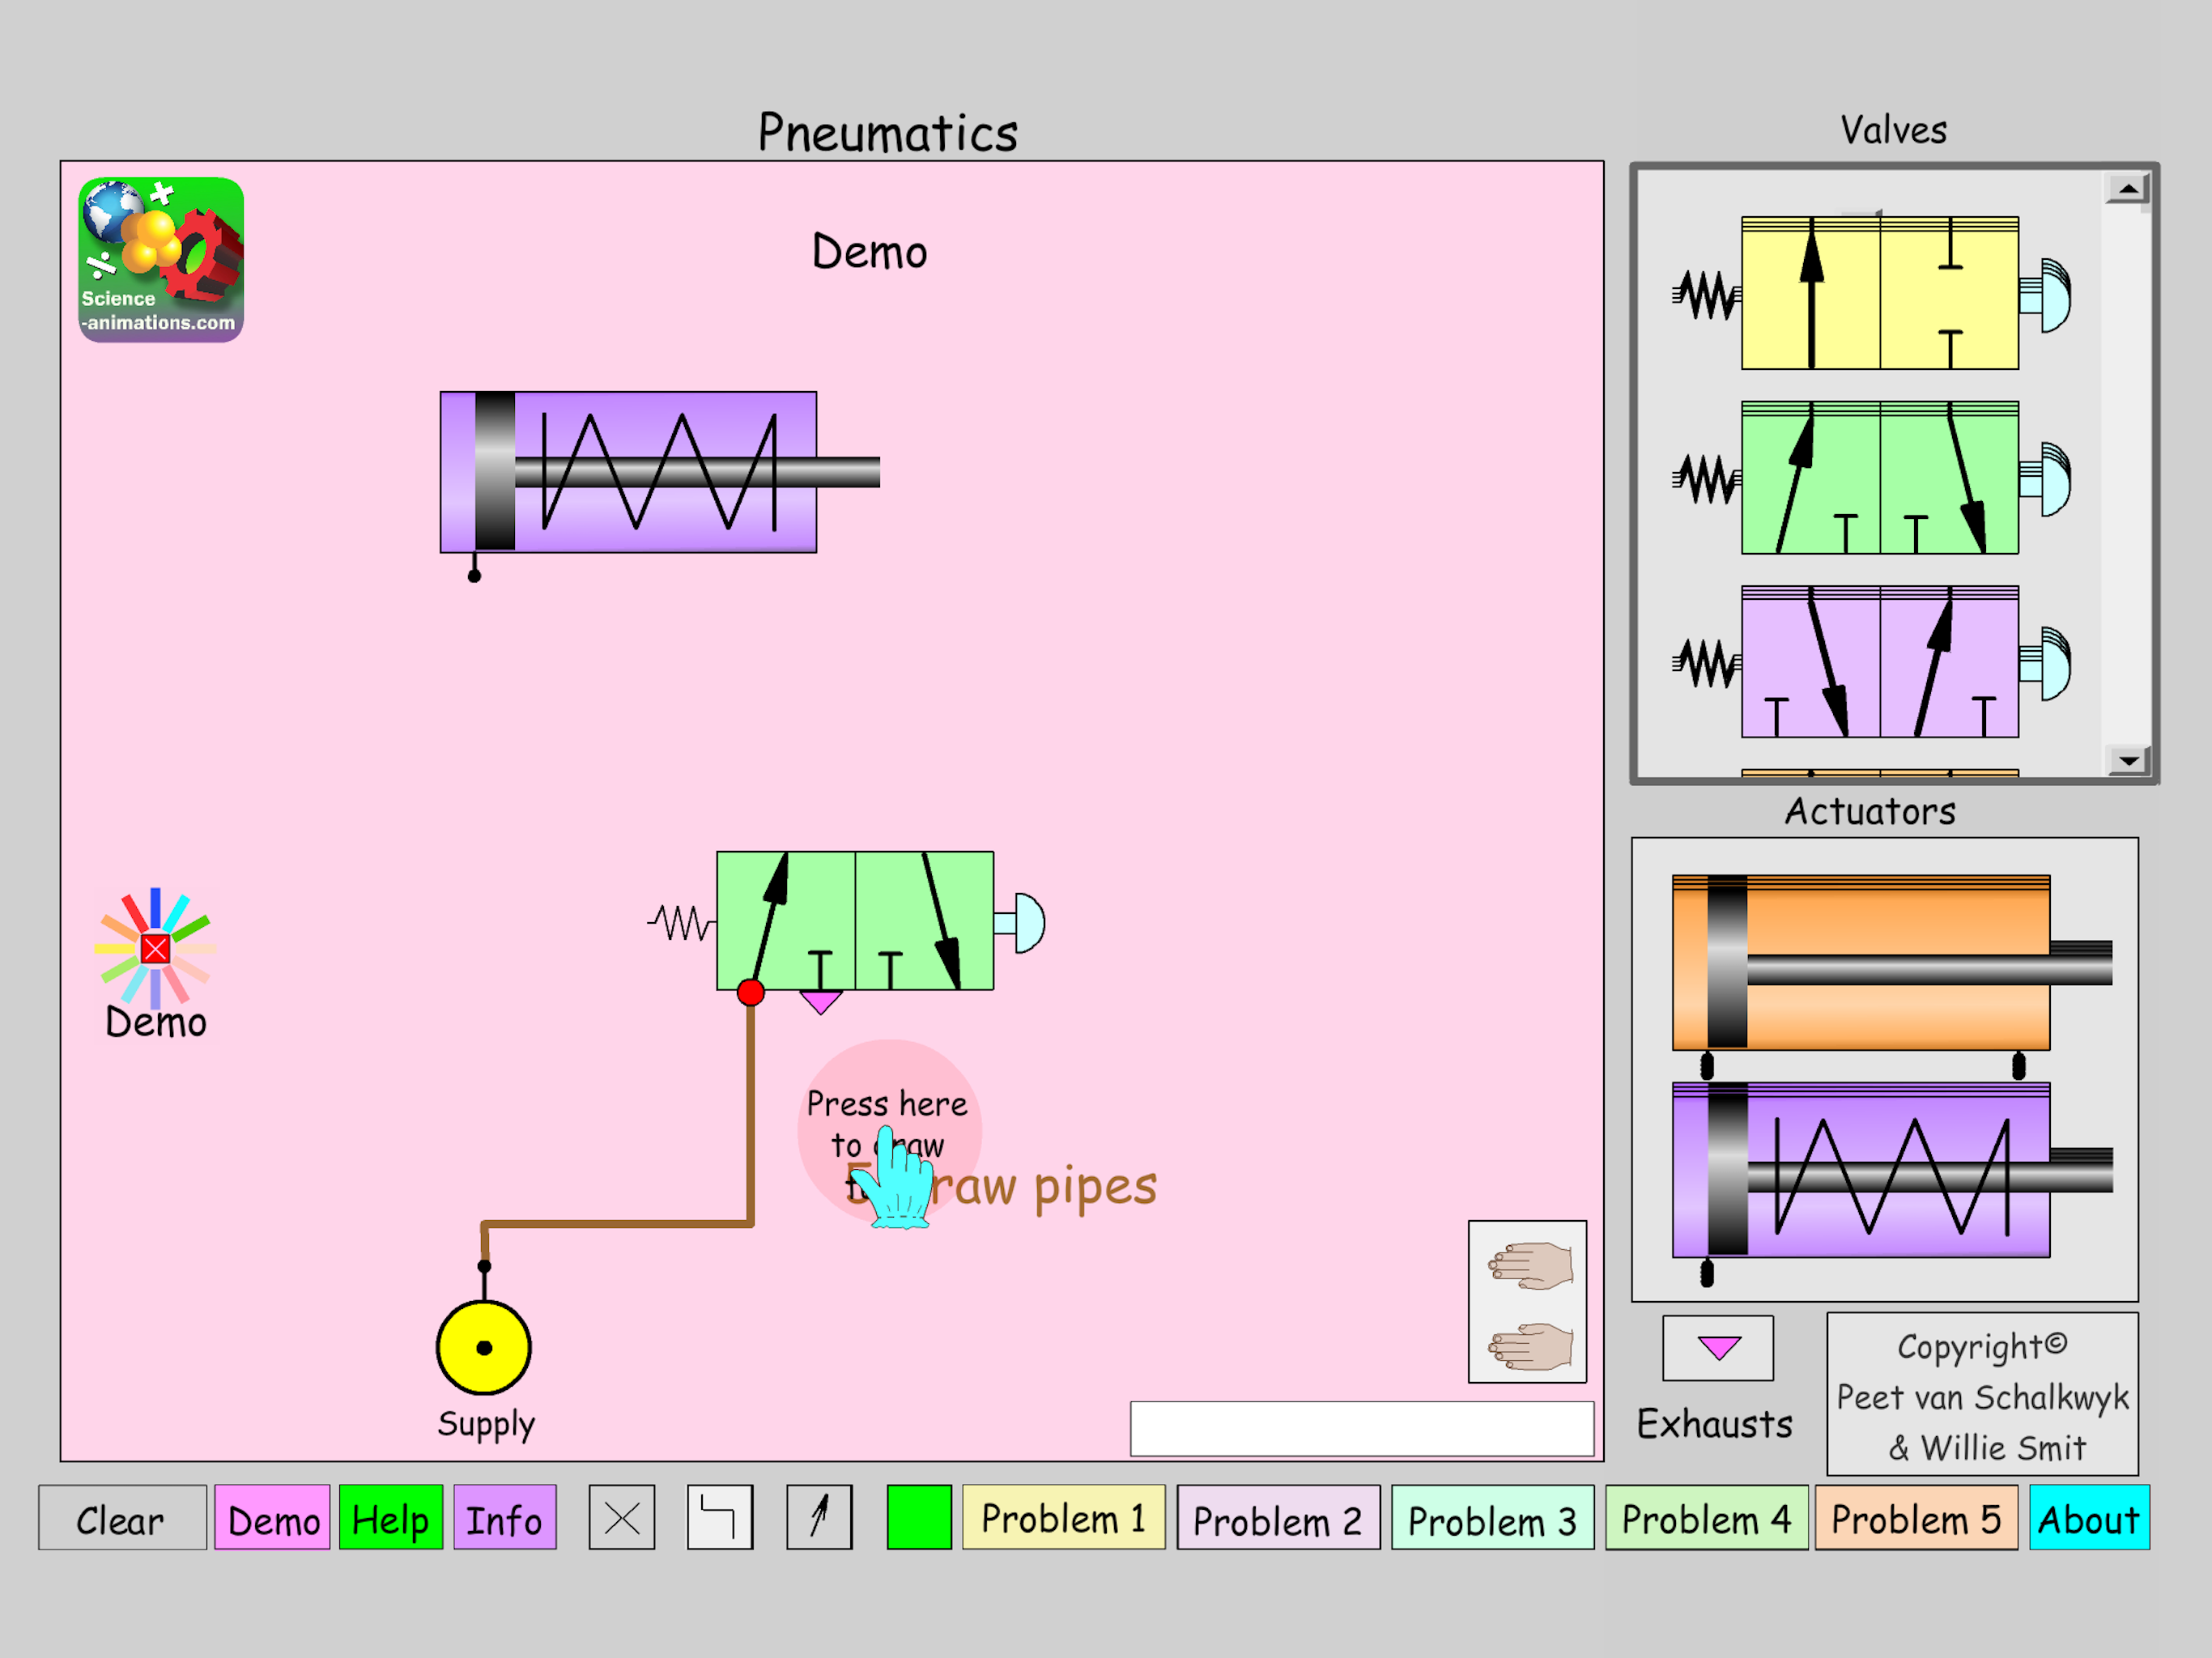Open Problem 1 tab
2212x1658 pixels.
click(1063, 1518)
